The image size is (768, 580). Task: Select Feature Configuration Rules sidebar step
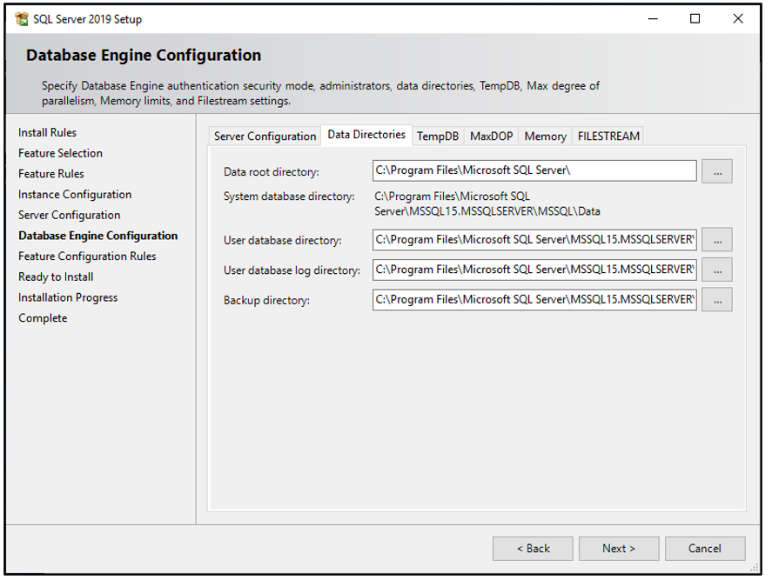87,256
